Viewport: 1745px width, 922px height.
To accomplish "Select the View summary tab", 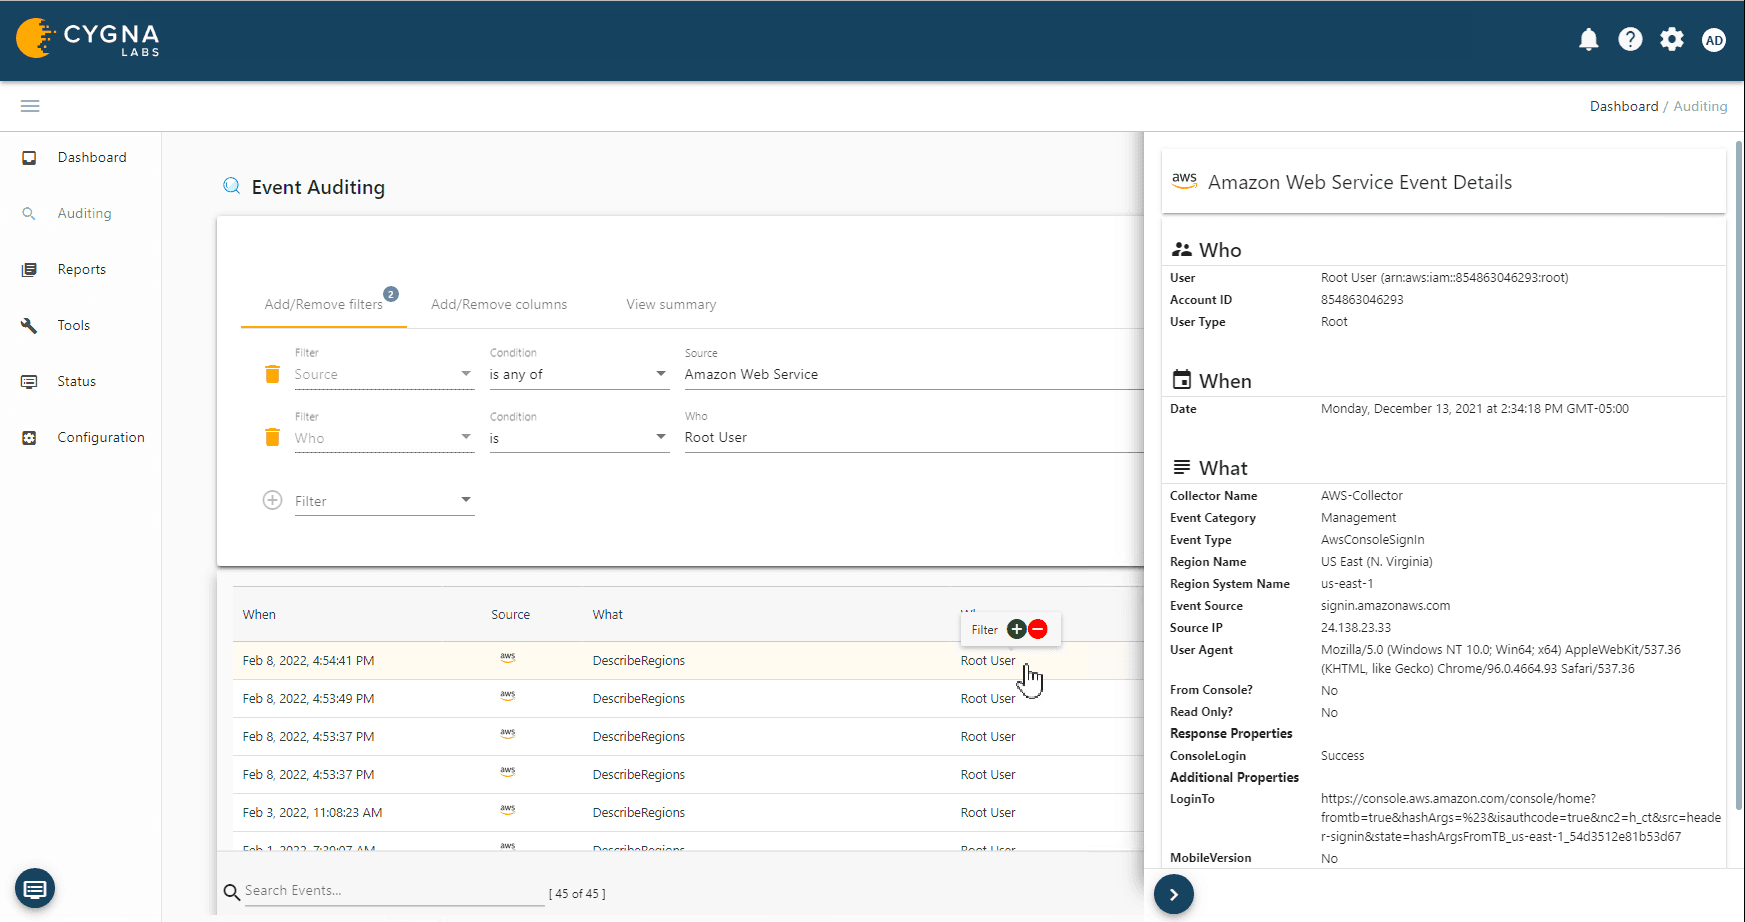I will (x=670, y=304).
